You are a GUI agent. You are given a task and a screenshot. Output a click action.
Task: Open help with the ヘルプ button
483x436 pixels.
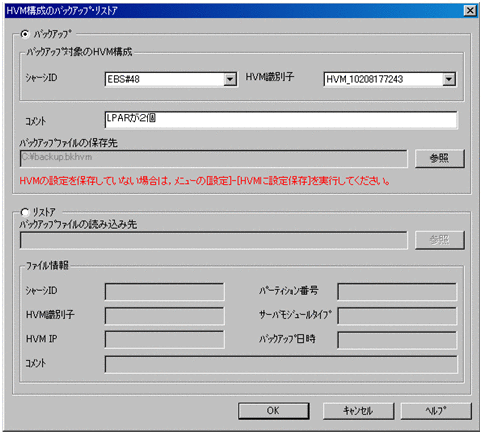point(436,411)
